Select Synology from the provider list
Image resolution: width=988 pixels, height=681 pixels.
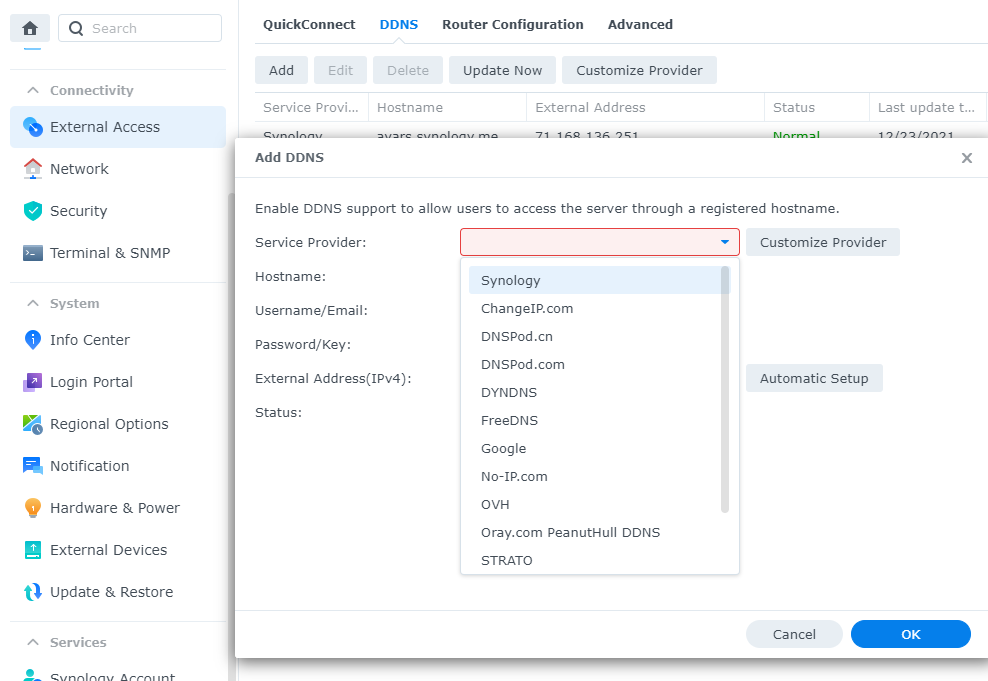click(x=510, y=280)
